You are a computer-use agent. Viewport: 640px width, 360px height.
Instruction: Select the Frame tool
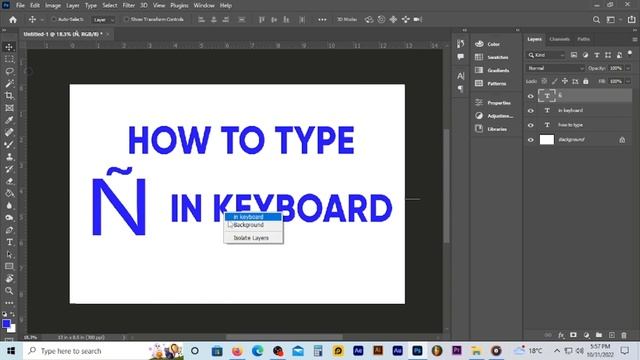tap(9, 108)
